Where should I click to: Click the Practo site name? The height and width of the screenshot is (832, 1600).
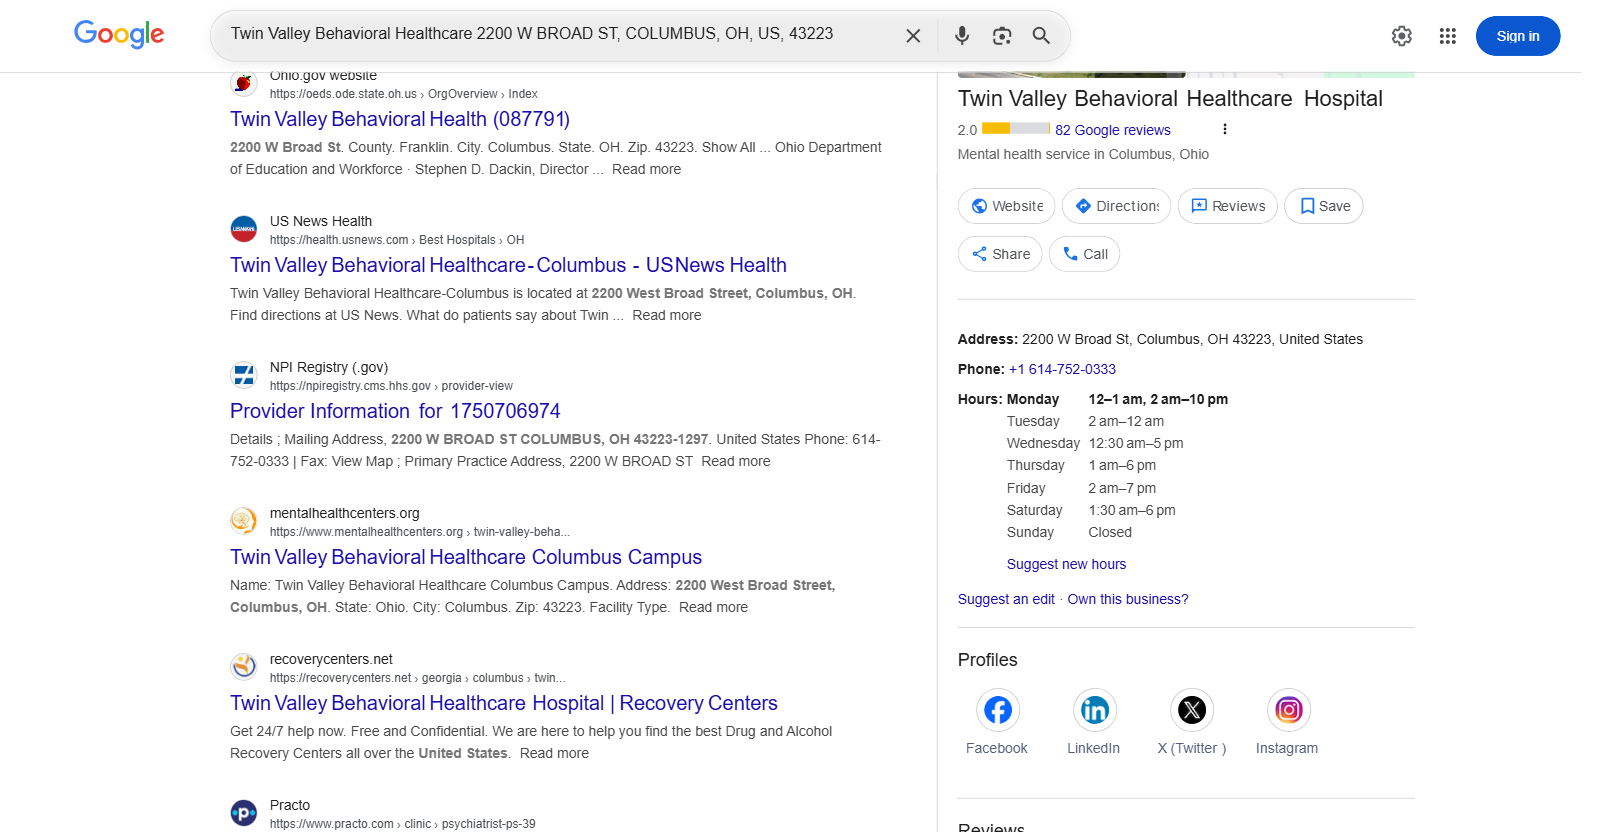click(290, 805)
